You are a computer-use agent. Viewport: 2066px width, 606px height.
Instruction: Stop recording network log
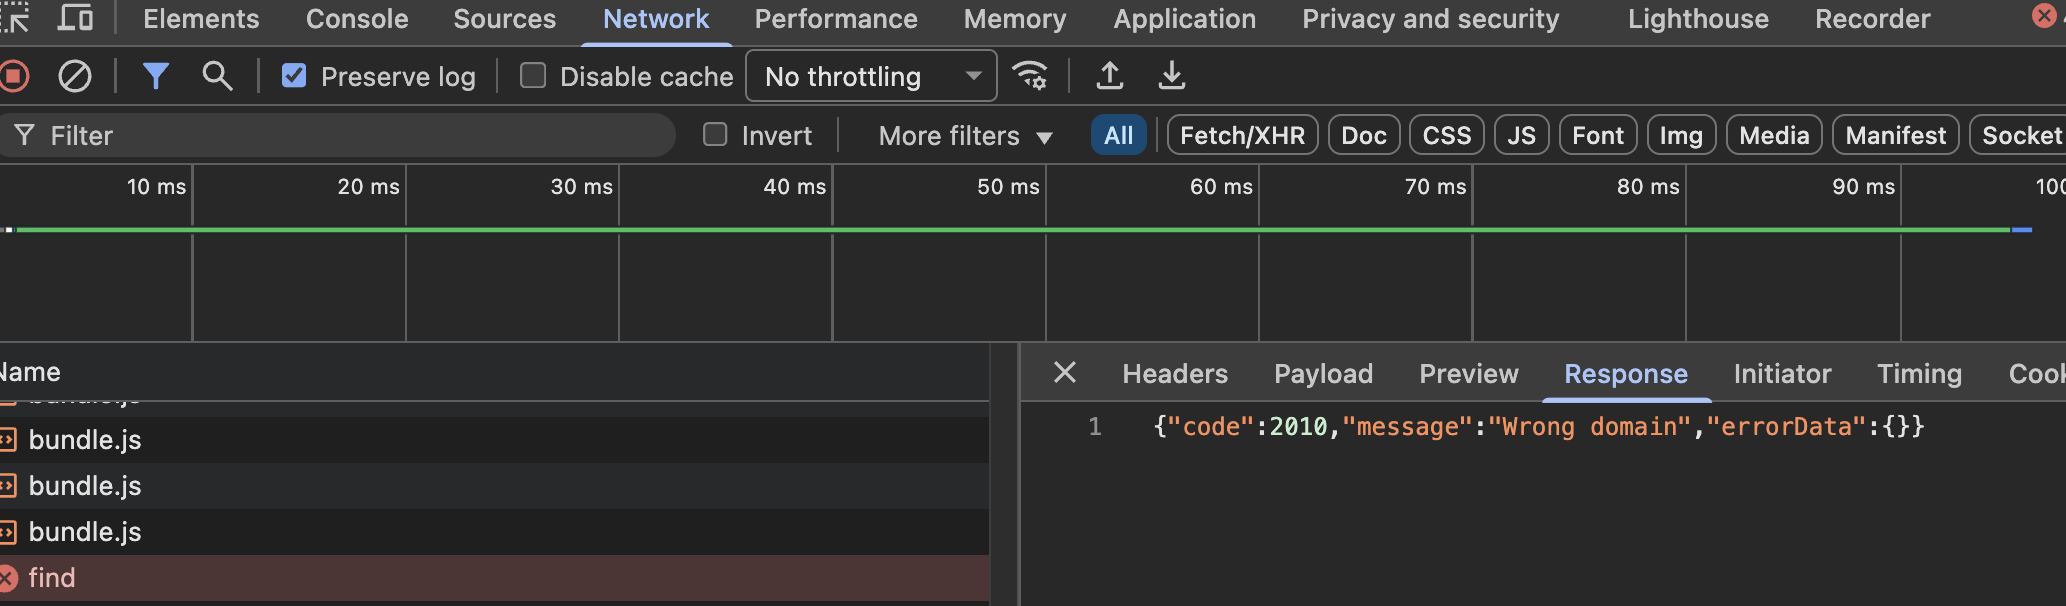tap(14, 76)
